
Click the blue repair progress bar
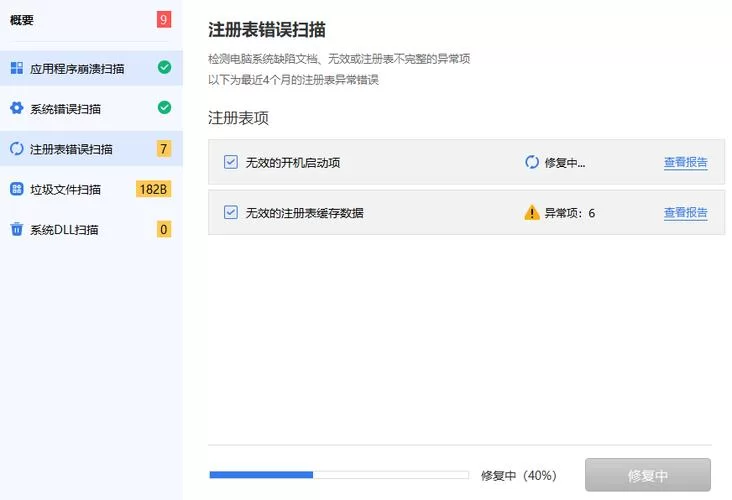(339, 475)
